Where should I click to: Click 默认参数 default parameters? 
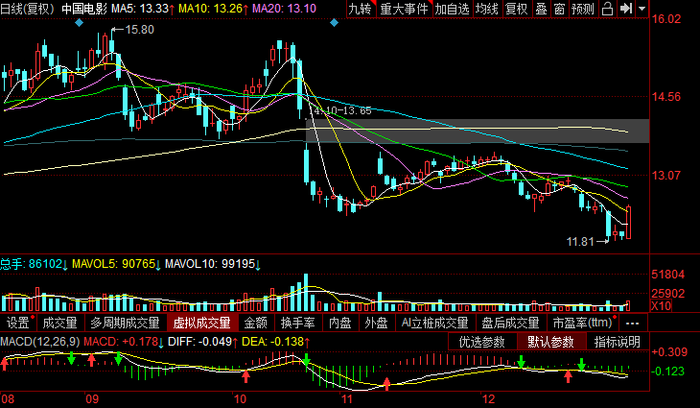coord(550,342)
